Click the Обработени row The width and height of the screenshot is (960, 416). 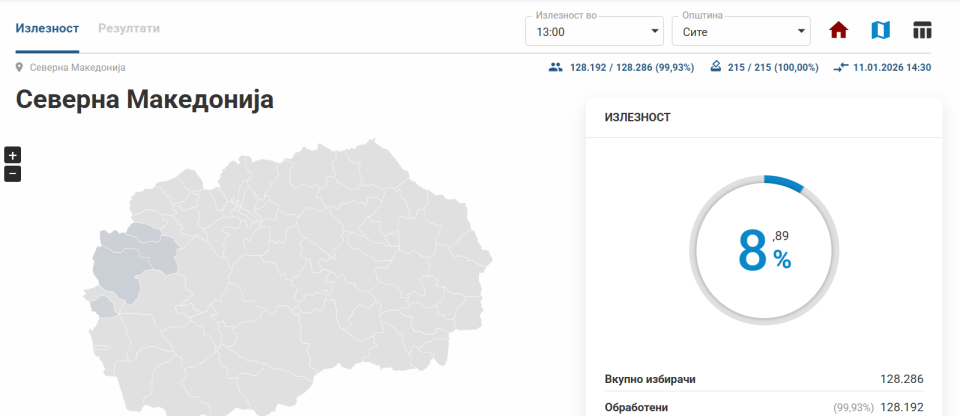(764, 407)
